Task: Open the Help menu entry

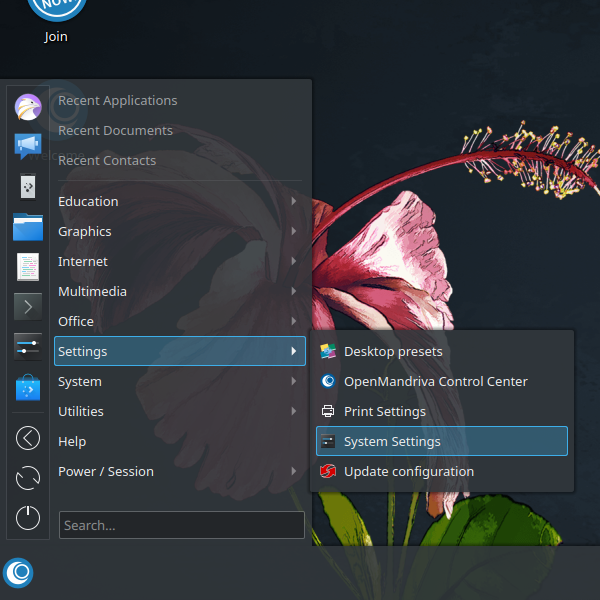Action: (x=180, y=441)
